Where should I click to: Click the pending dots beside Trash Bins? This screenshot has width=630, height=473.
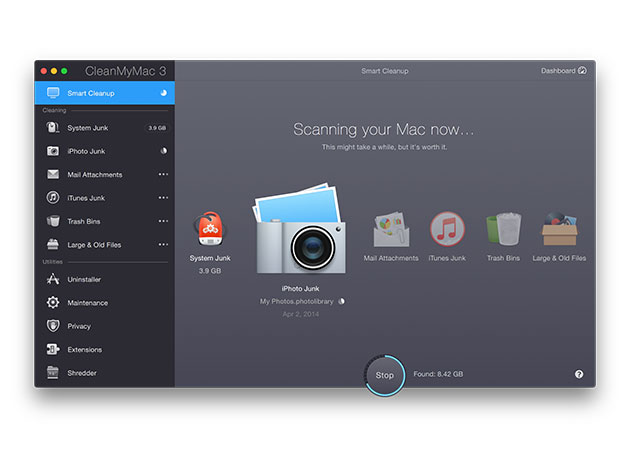pos(163,221)
